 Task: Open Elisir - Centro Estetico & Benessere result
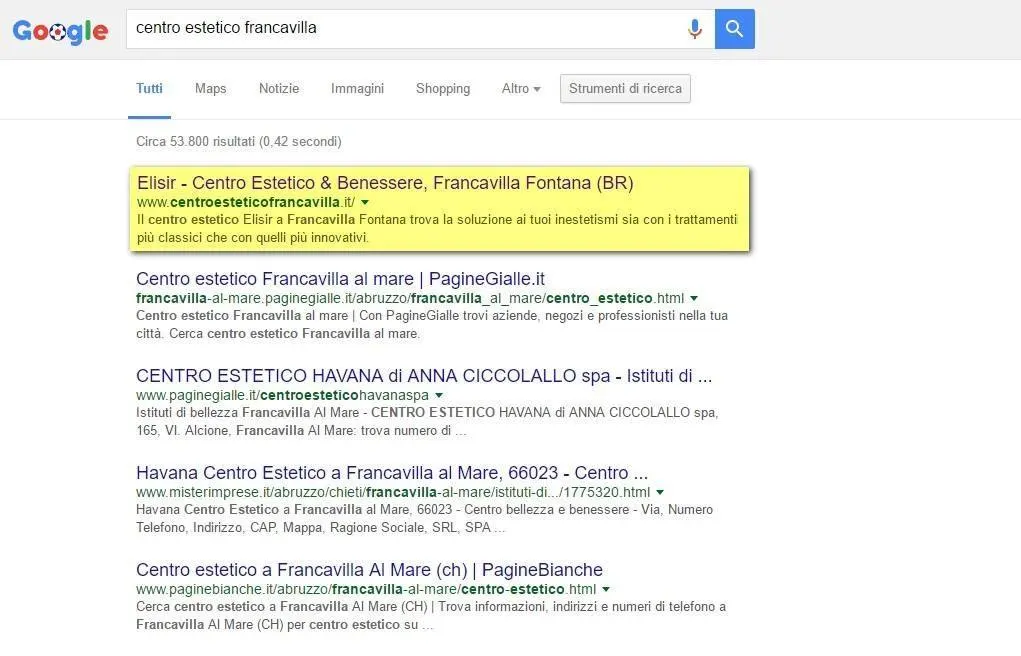tap(385, 183)
